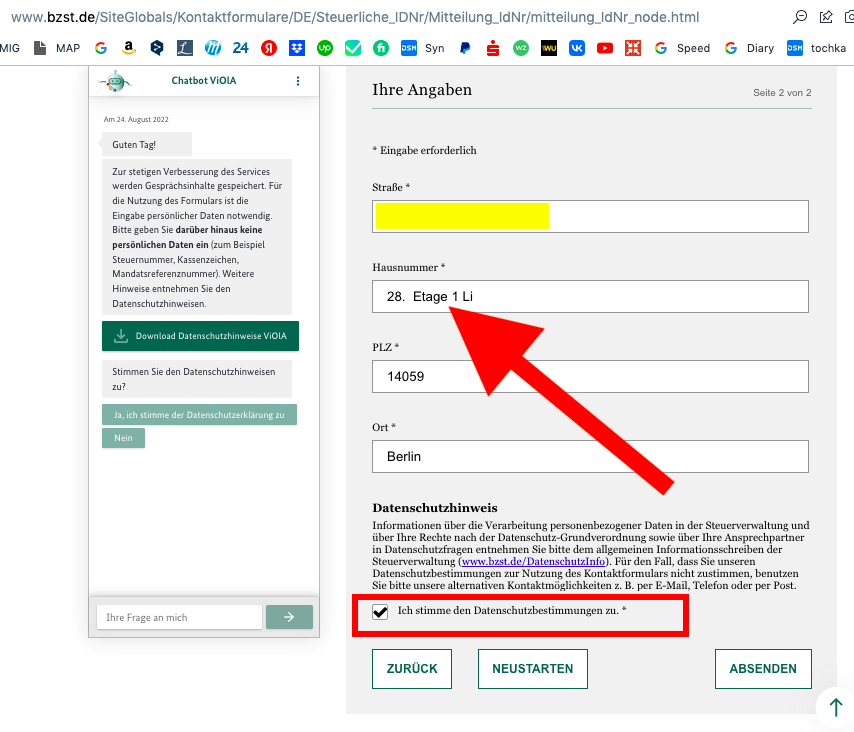854x732 pixels.
Task: Click inside the PLZ input field
Action: point(590,376)
